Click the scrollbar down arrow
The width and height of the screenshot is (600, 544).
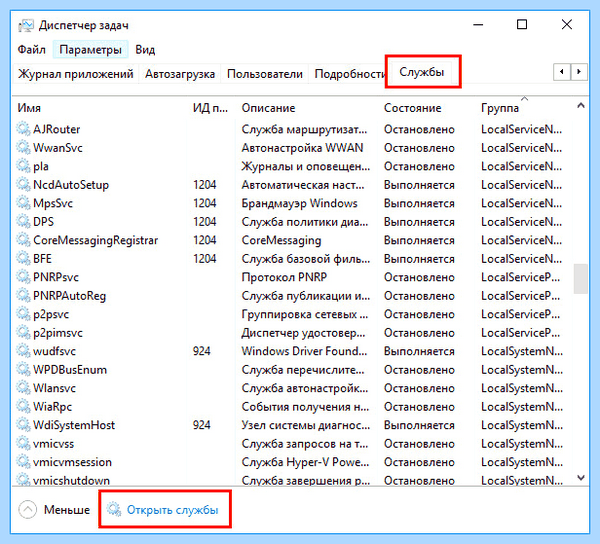coord(581,477)
